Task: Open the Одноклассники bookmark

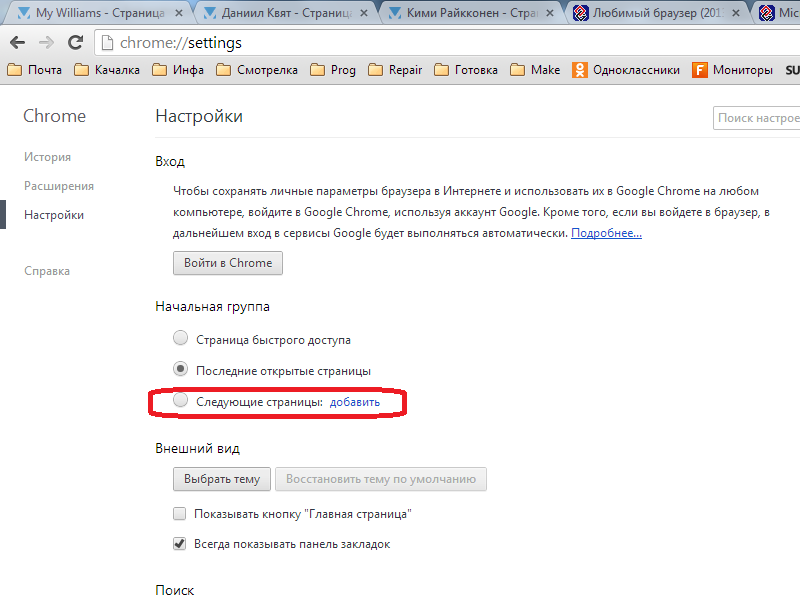Action: point(626,70)
